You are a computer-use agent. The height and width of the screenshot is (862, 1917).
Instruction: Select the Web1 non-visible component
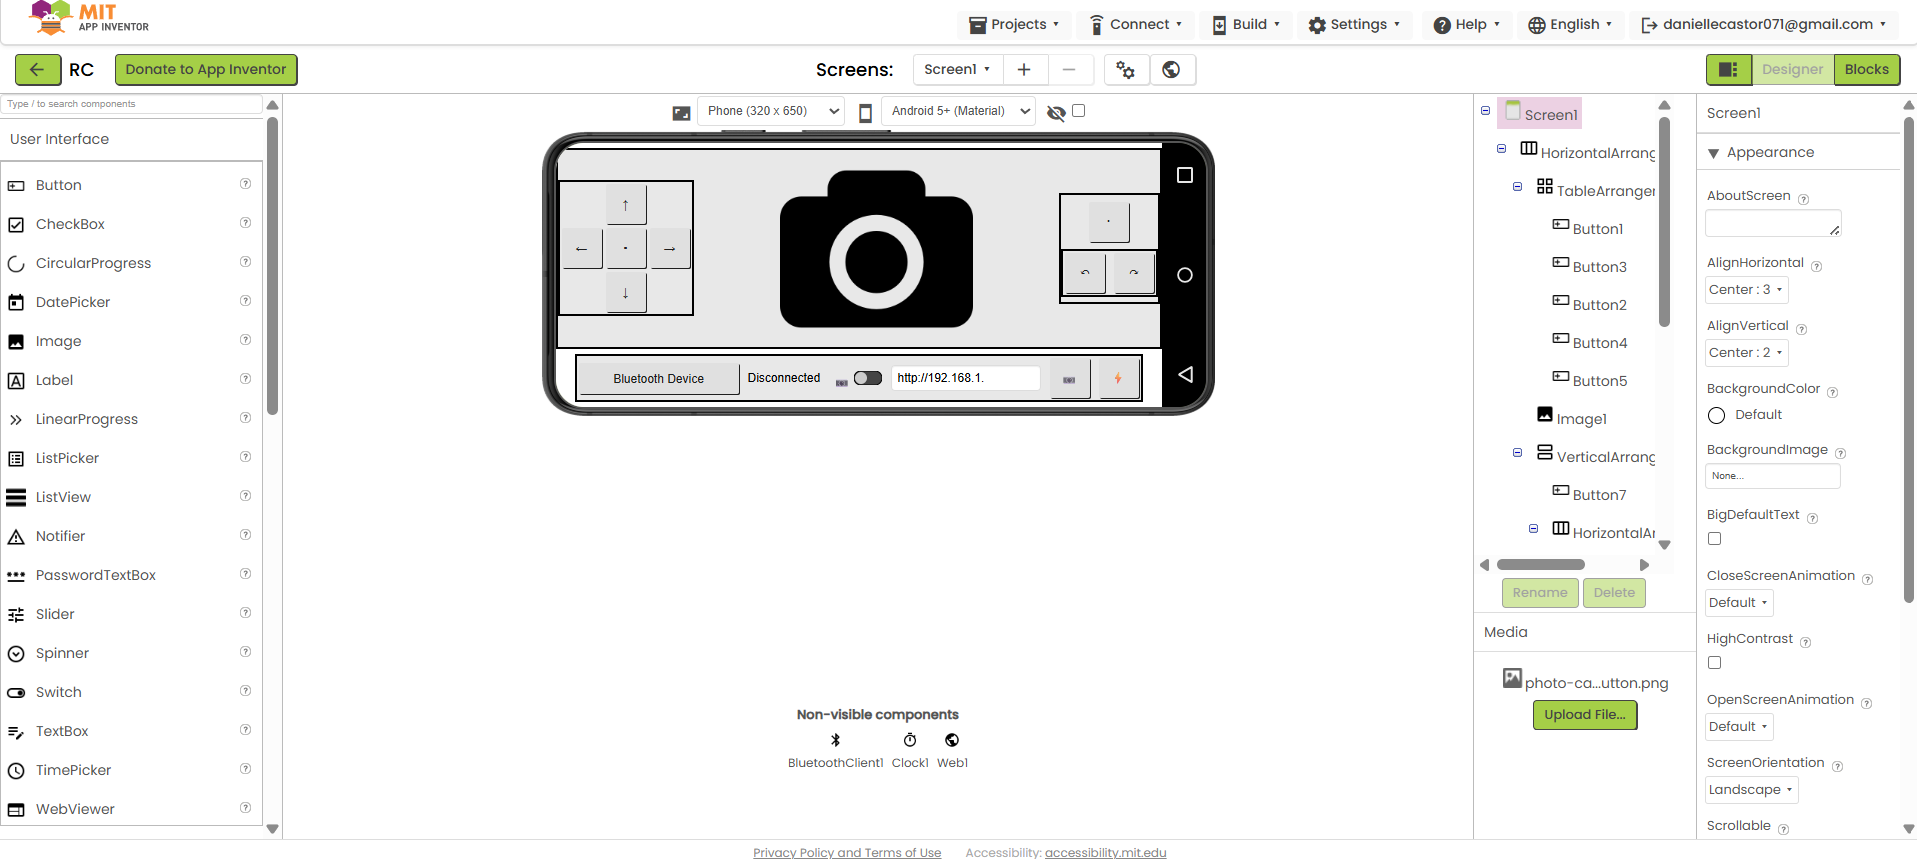[x=952, y=740]
